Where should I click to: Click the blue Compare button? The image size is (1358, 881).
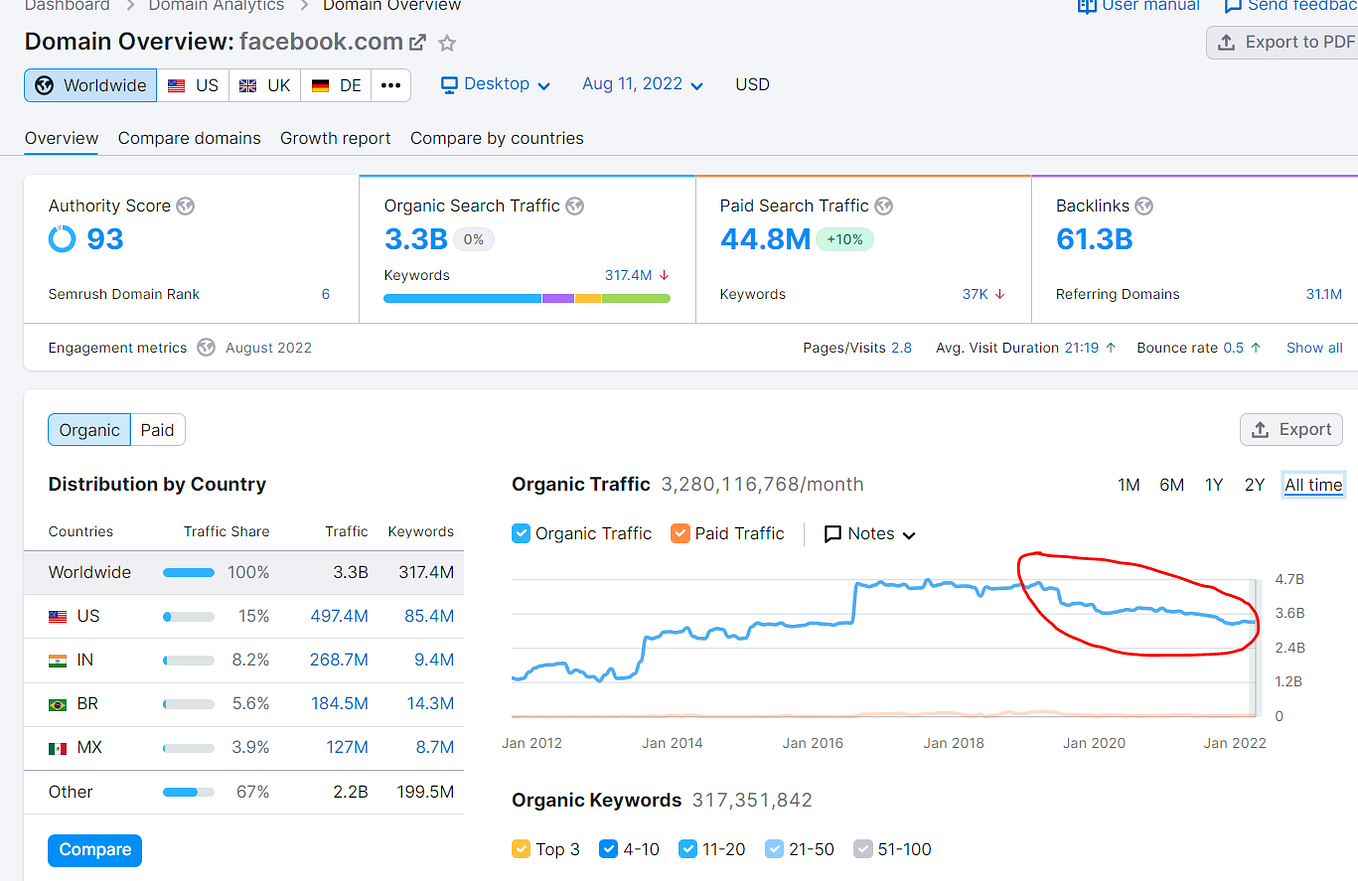95,850
